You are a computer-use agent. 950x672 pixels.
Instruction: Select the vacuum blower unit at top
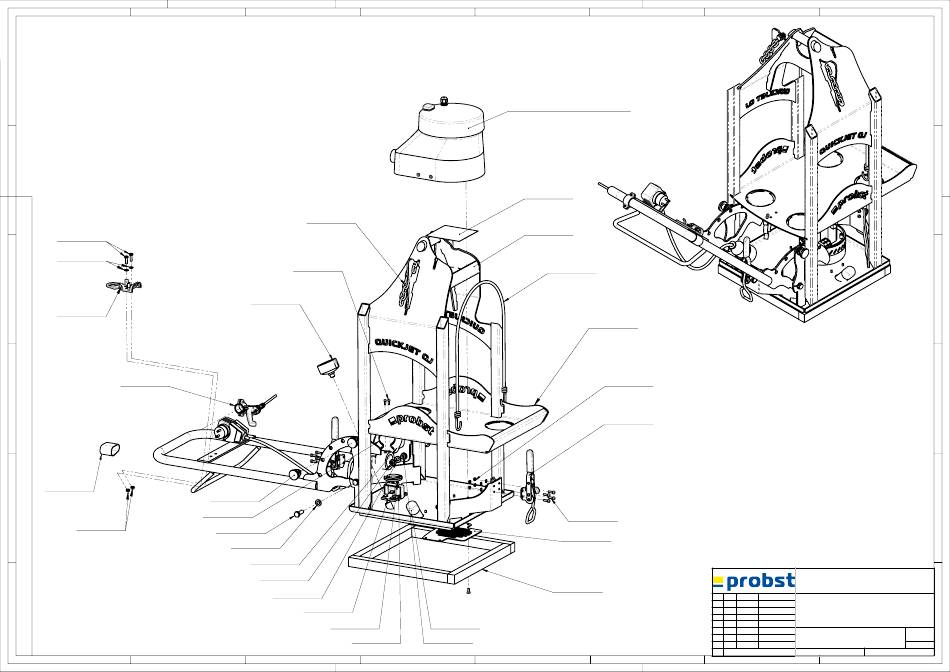tap(438, 145)
